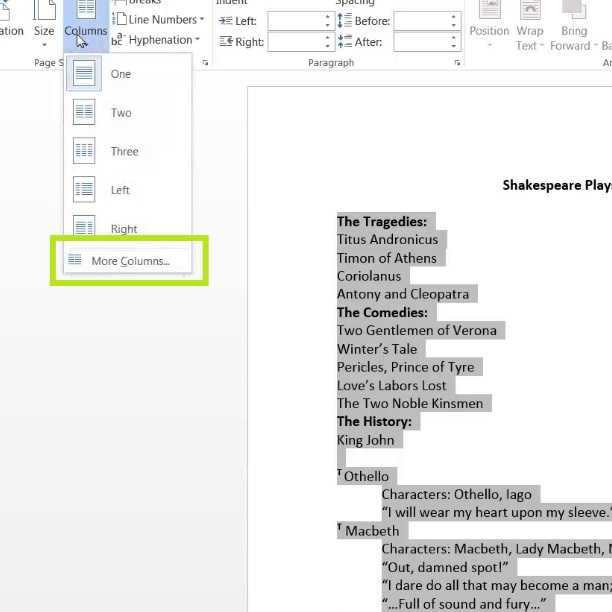Decrease the Spacing Before value
The width and height of the screenshot is (612, 612).
click(454, 25)
